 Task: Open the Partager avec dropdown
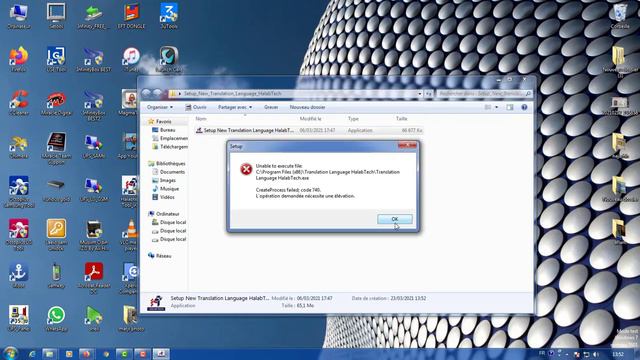[235, 107]
